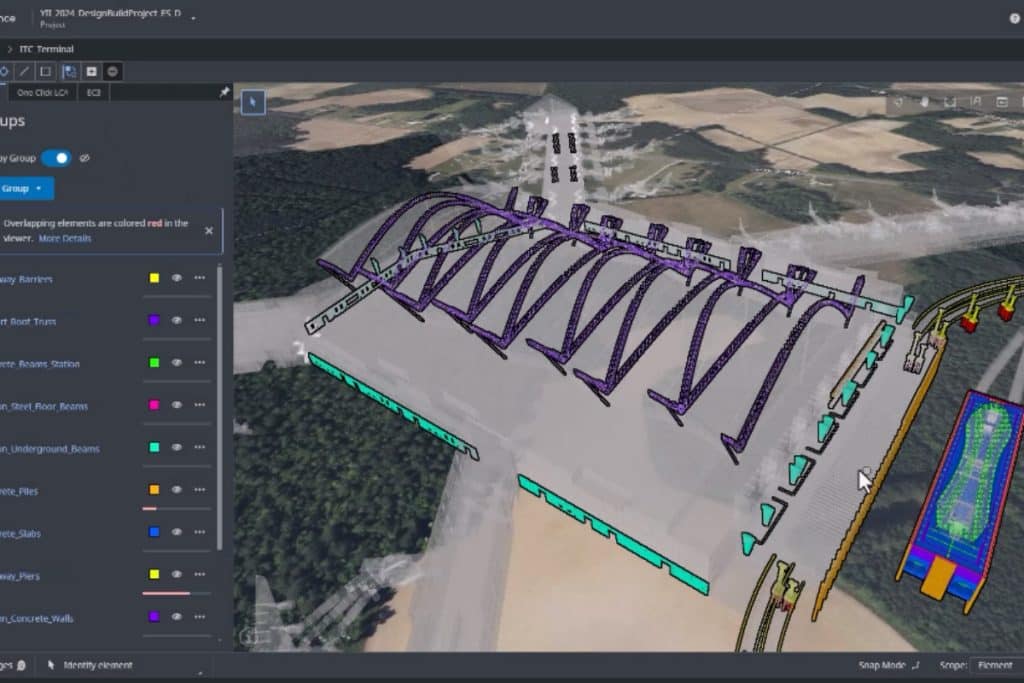Pin the side panel with pushpin icon
1024x683 pixels.
coord(224,92)
